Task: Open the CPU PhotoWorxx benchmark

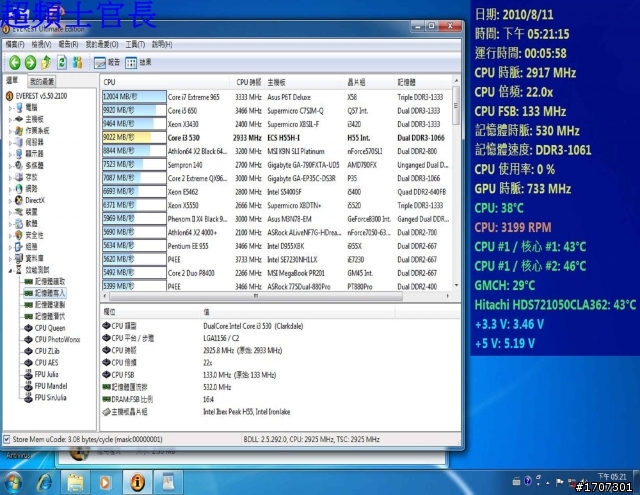Action: [x=52, y=340]
